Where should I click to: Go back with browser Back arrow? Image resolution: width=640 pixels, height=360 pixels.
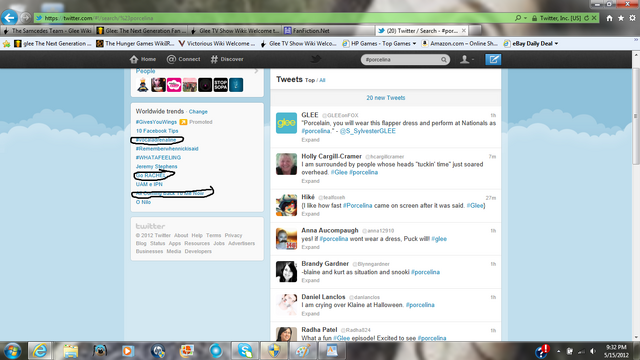9,18
